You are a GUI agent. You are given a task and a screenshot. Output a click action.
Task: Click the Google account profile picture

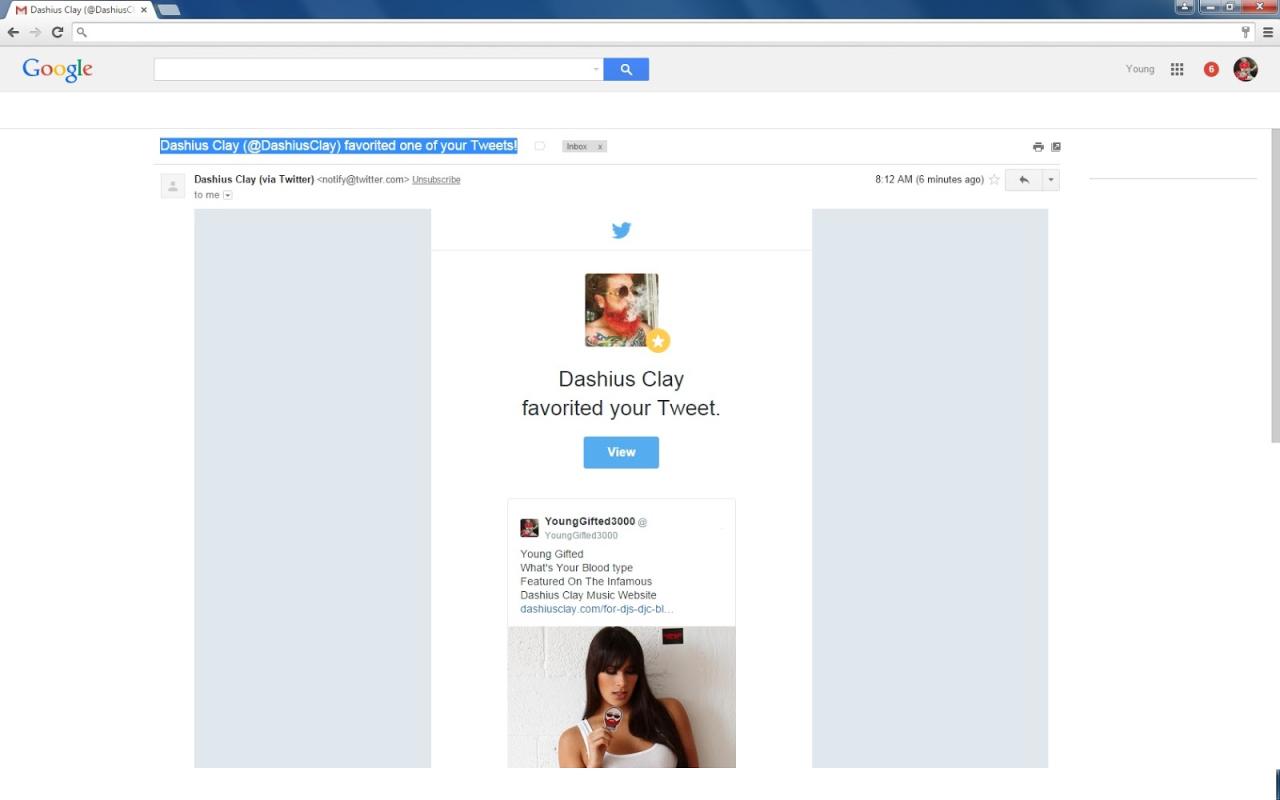pyautogui.click(x=1245, y=69)
